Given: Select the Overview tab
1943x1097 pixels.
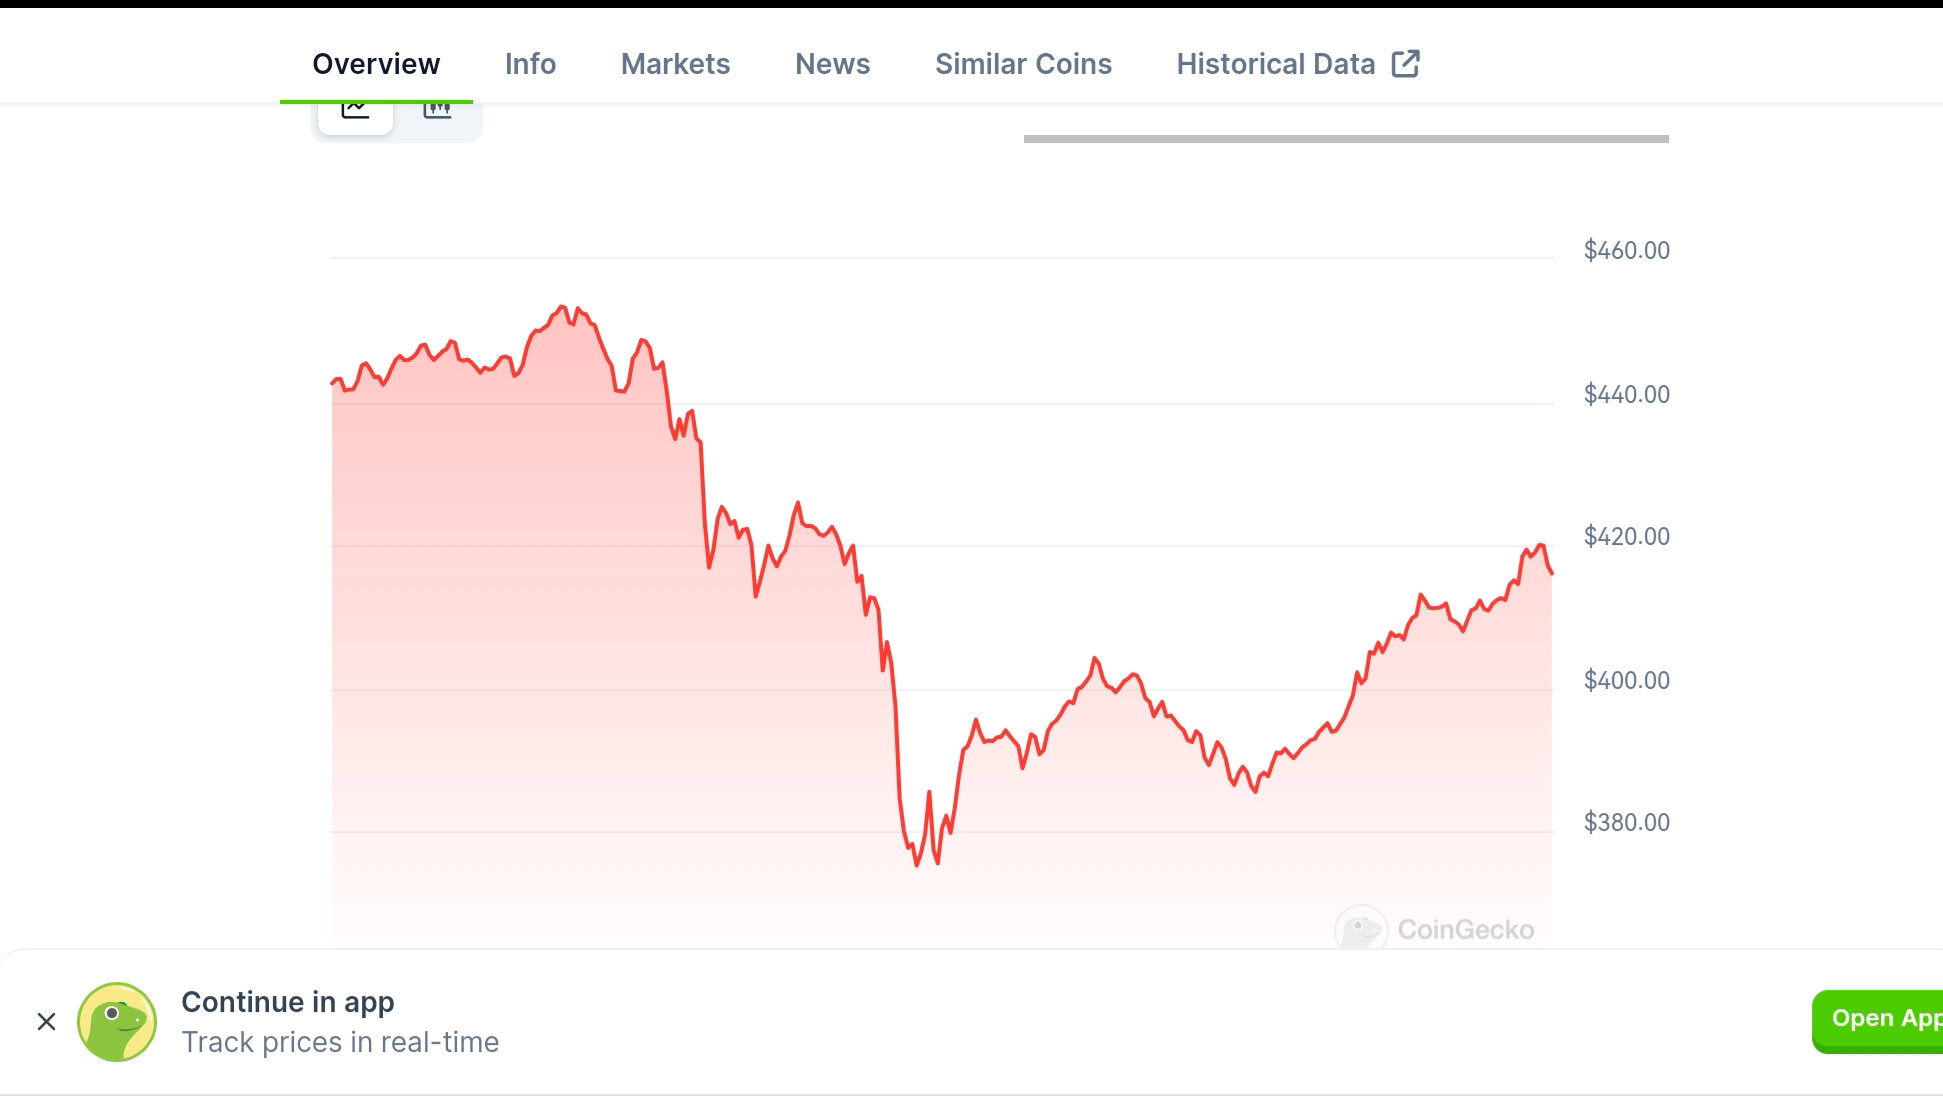Looking at the screenshot, I should coord(376,64).
